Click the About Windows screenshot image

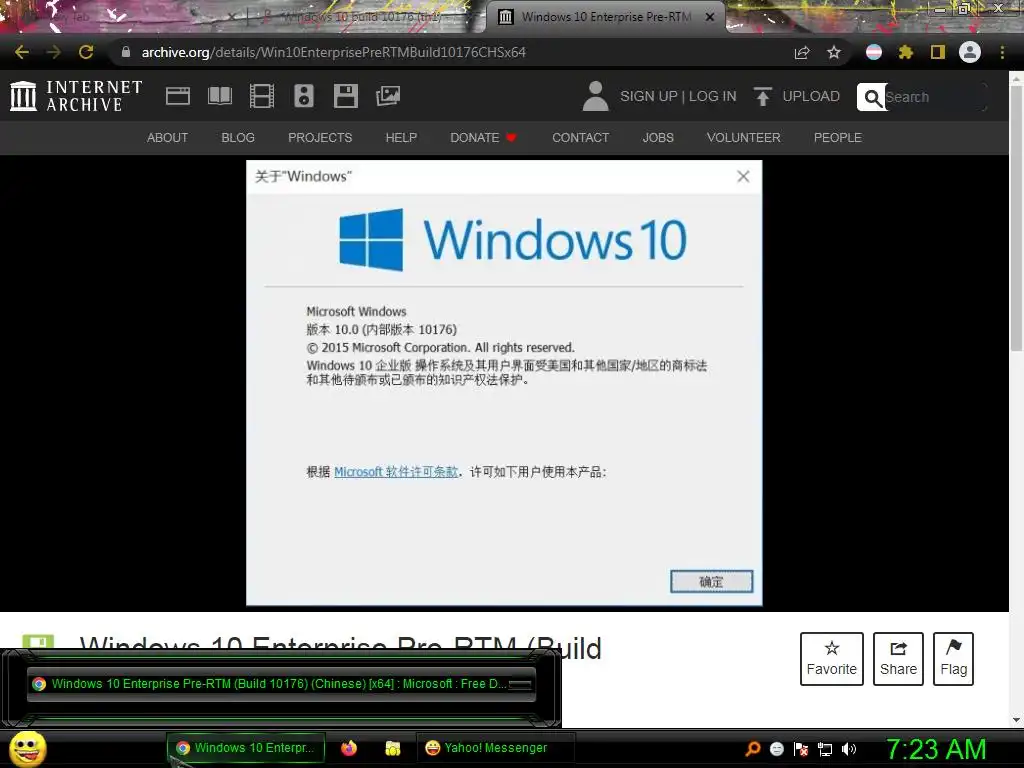[x=504, y=383]
